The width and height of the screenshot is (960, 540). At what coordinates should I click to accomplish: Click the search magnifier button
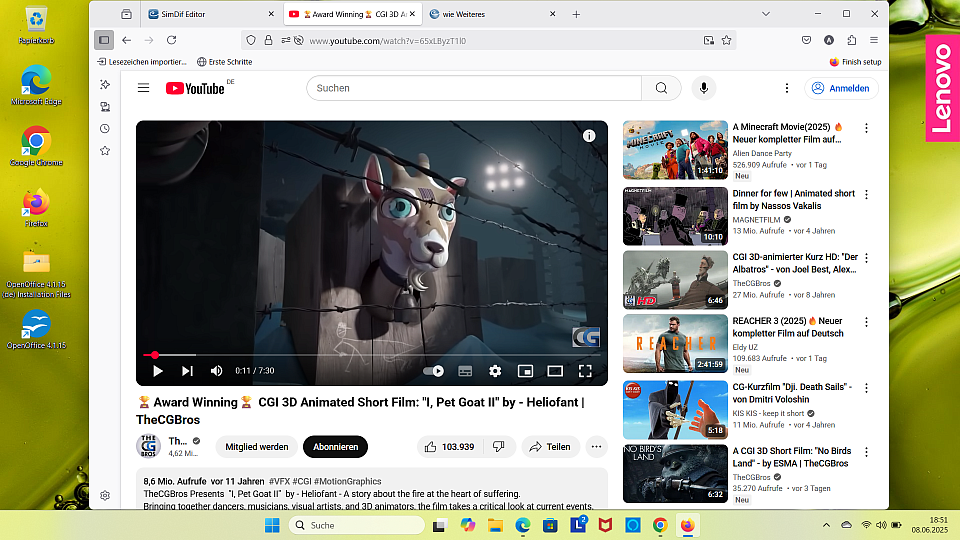point(661,88)
